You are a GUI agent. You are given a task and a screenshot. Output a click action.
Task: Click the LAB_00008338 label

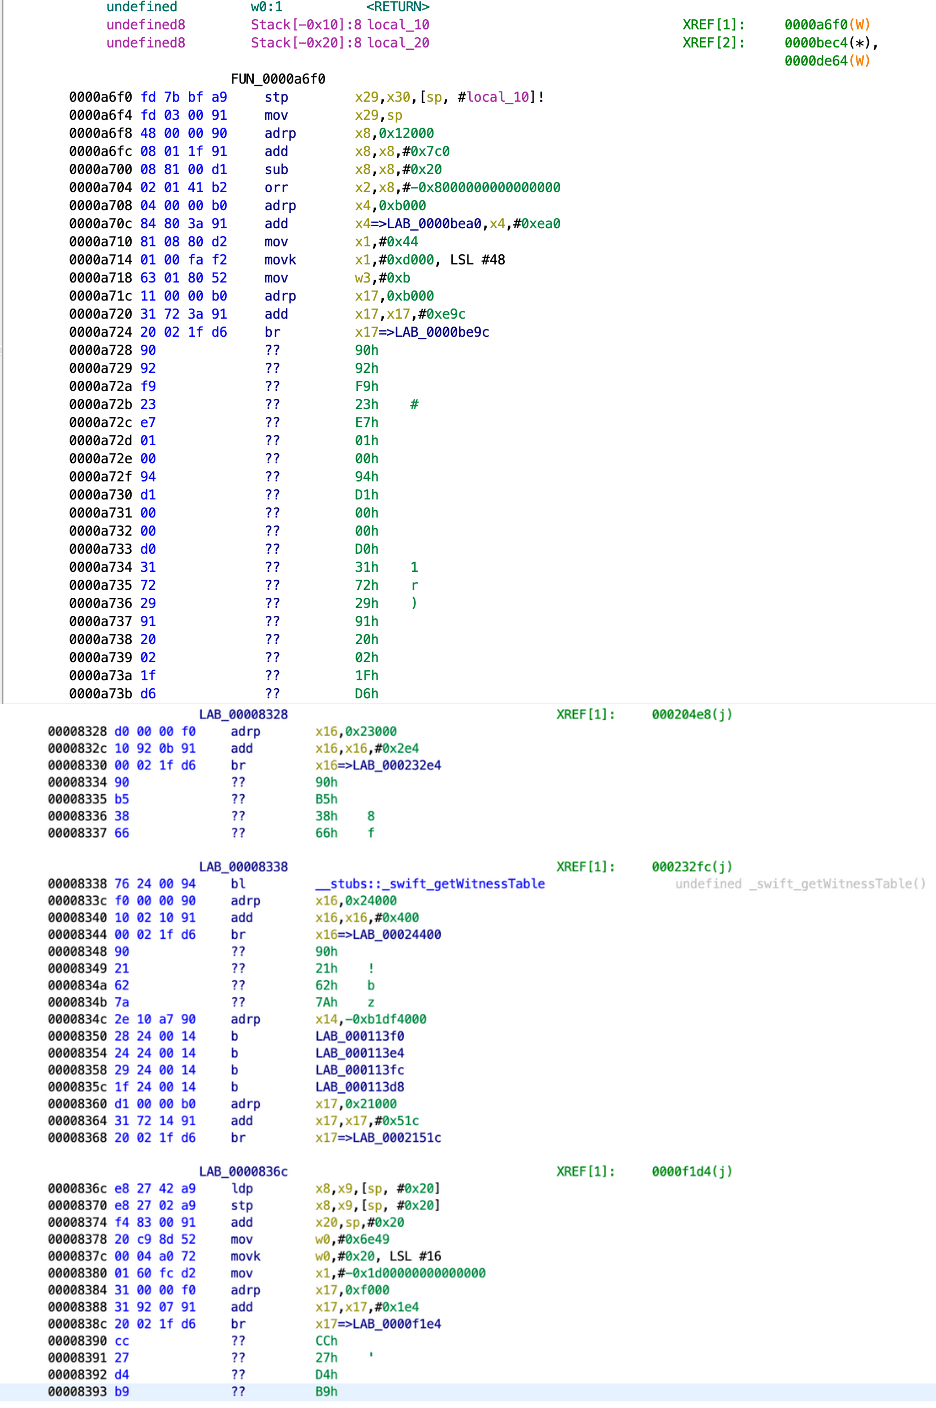243,867
